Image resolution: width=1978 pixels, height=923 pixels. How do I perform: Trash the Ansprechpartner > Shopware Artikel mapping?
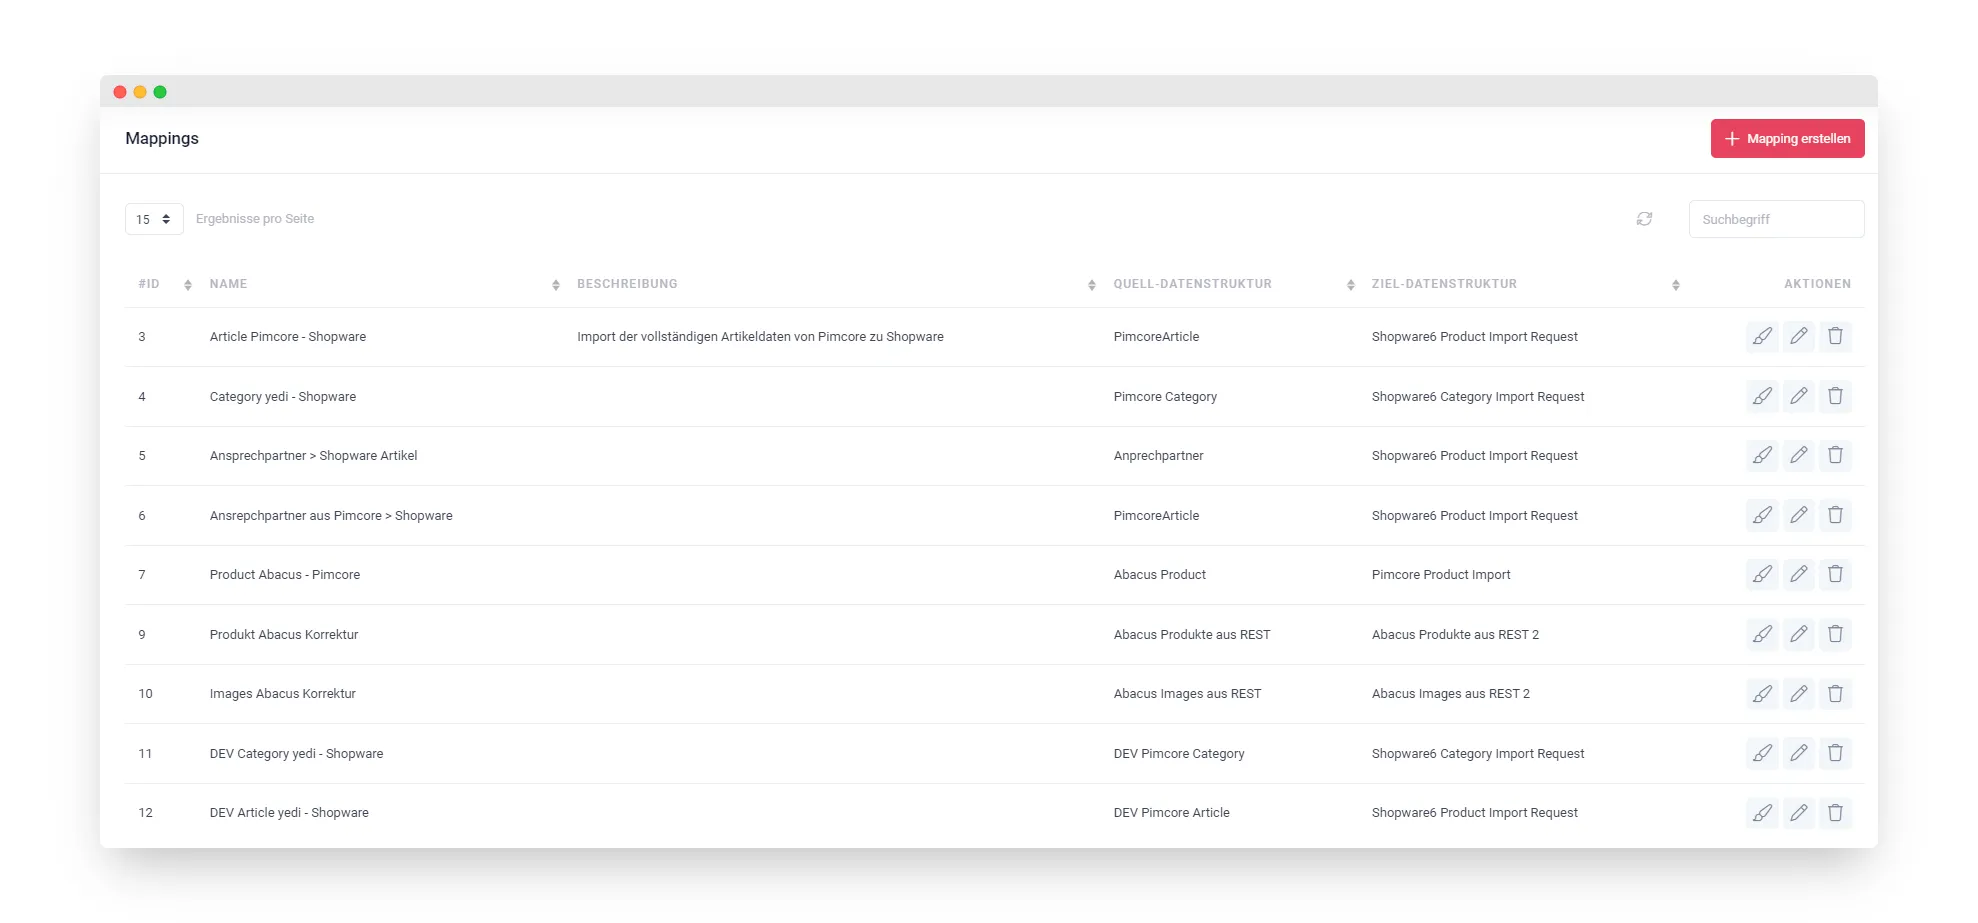1835,456
